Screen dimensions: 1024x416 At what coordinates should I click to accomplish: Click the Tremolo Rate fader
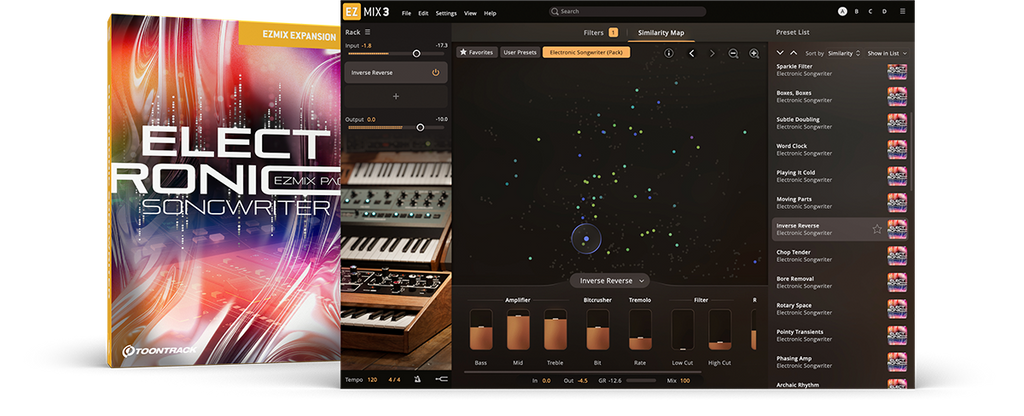[640, 330]
